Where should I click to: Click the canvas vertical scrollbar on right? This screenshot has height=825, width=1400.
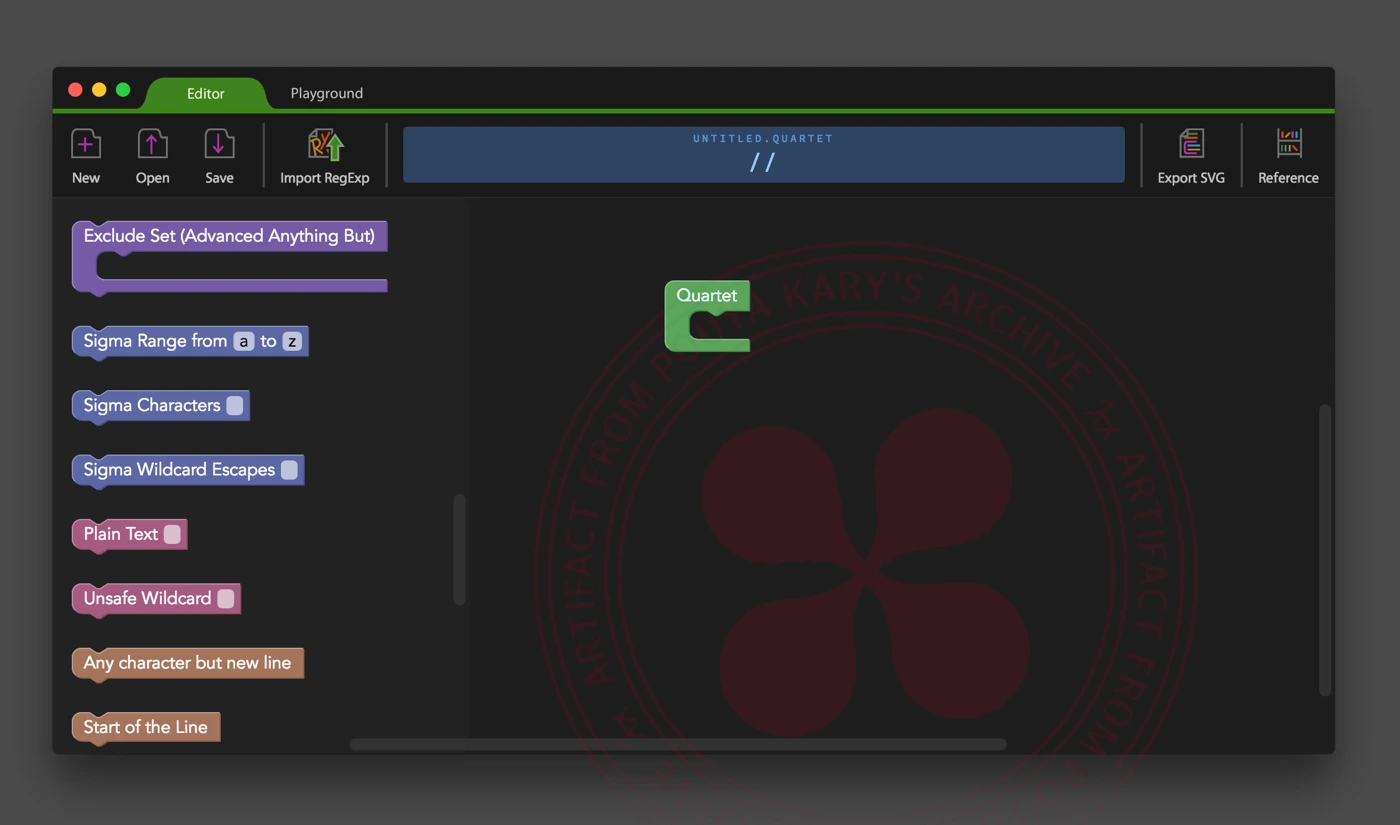(1325, 548)
